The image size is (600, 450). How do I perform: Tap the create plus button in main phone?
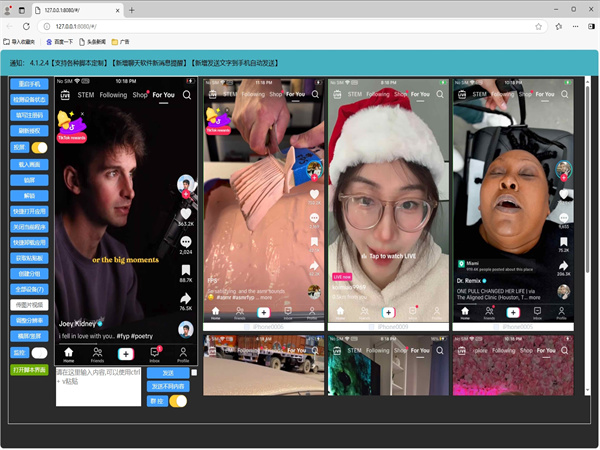pos(126,353)
